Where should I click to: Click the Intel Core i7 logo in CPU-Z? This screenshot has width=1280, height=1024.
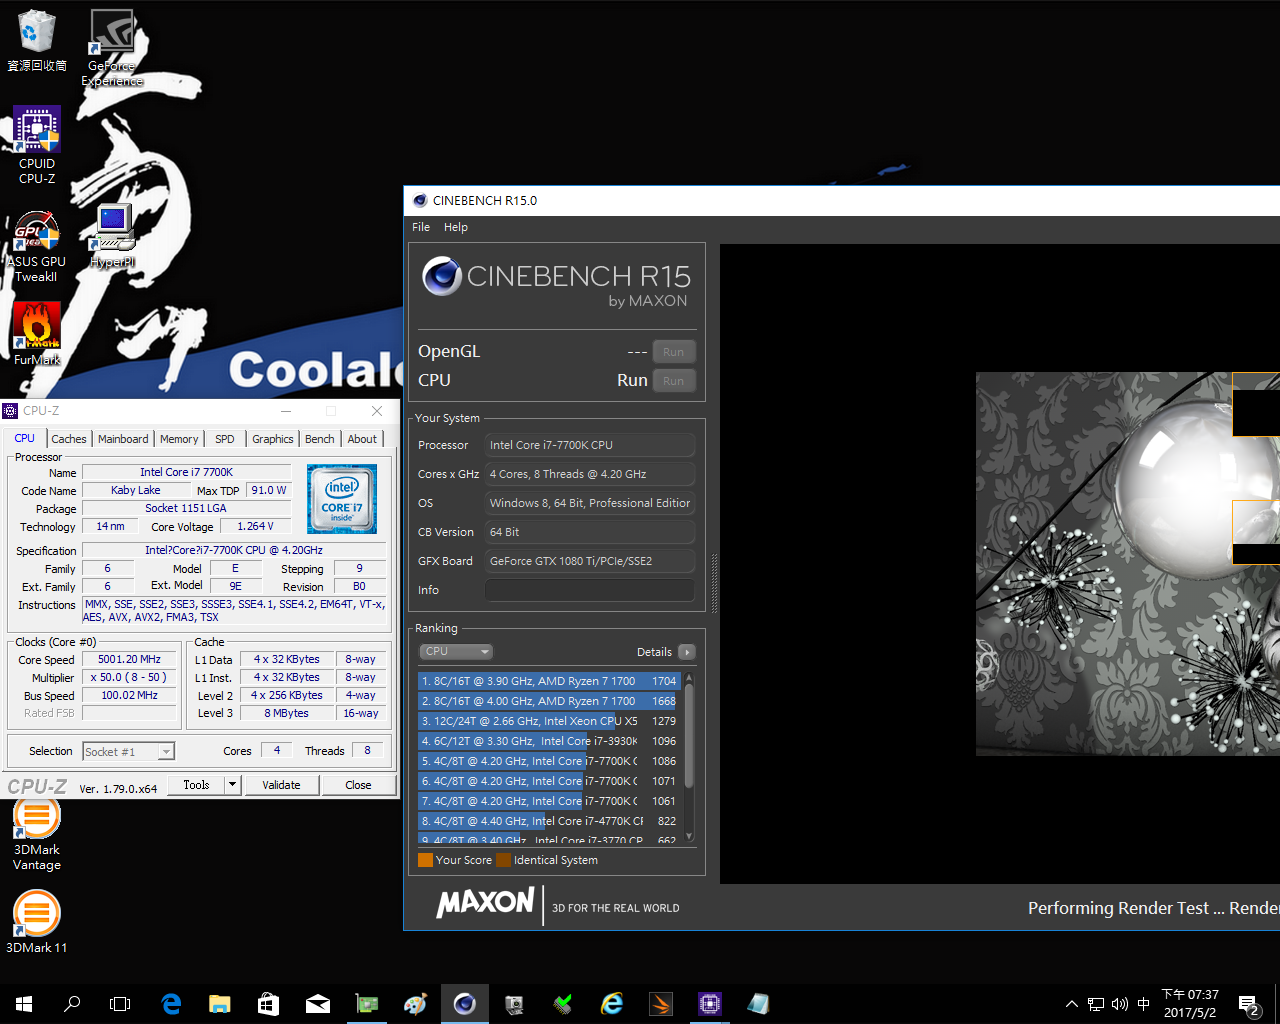(x=342, y=499)
